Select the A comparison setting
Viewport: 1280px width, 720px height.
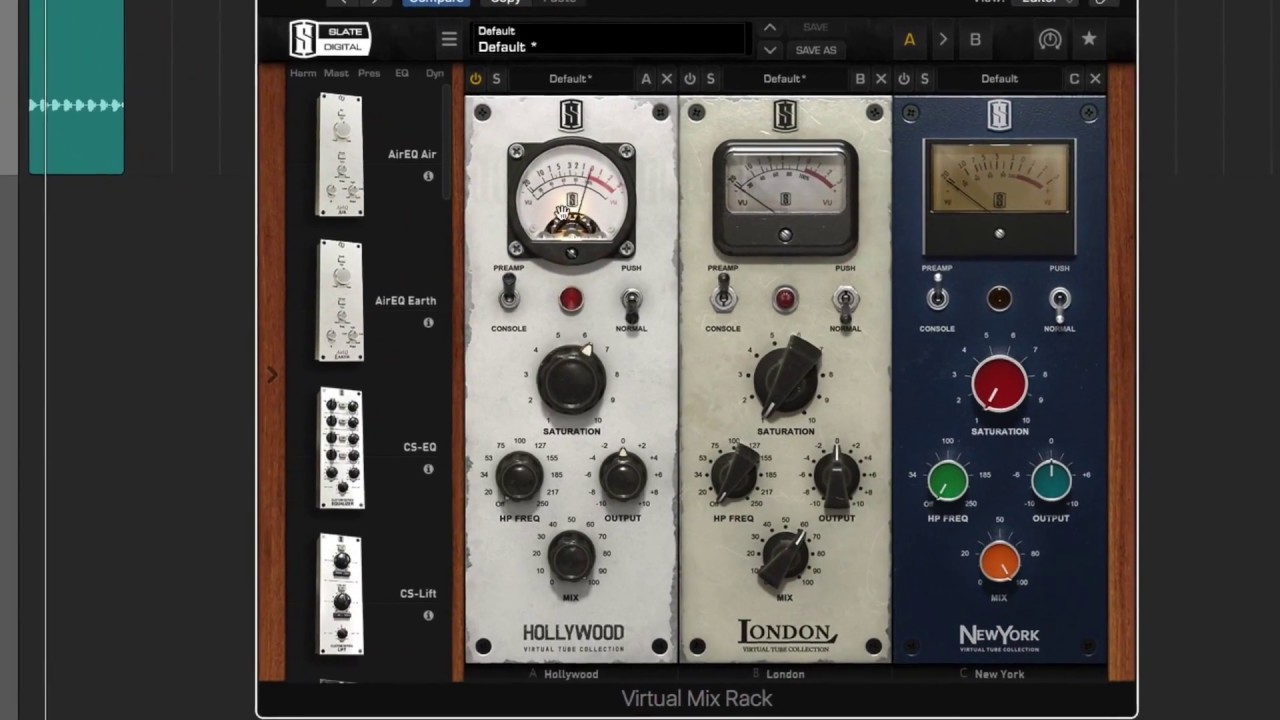pyautogui.click(x=909, y=40)
